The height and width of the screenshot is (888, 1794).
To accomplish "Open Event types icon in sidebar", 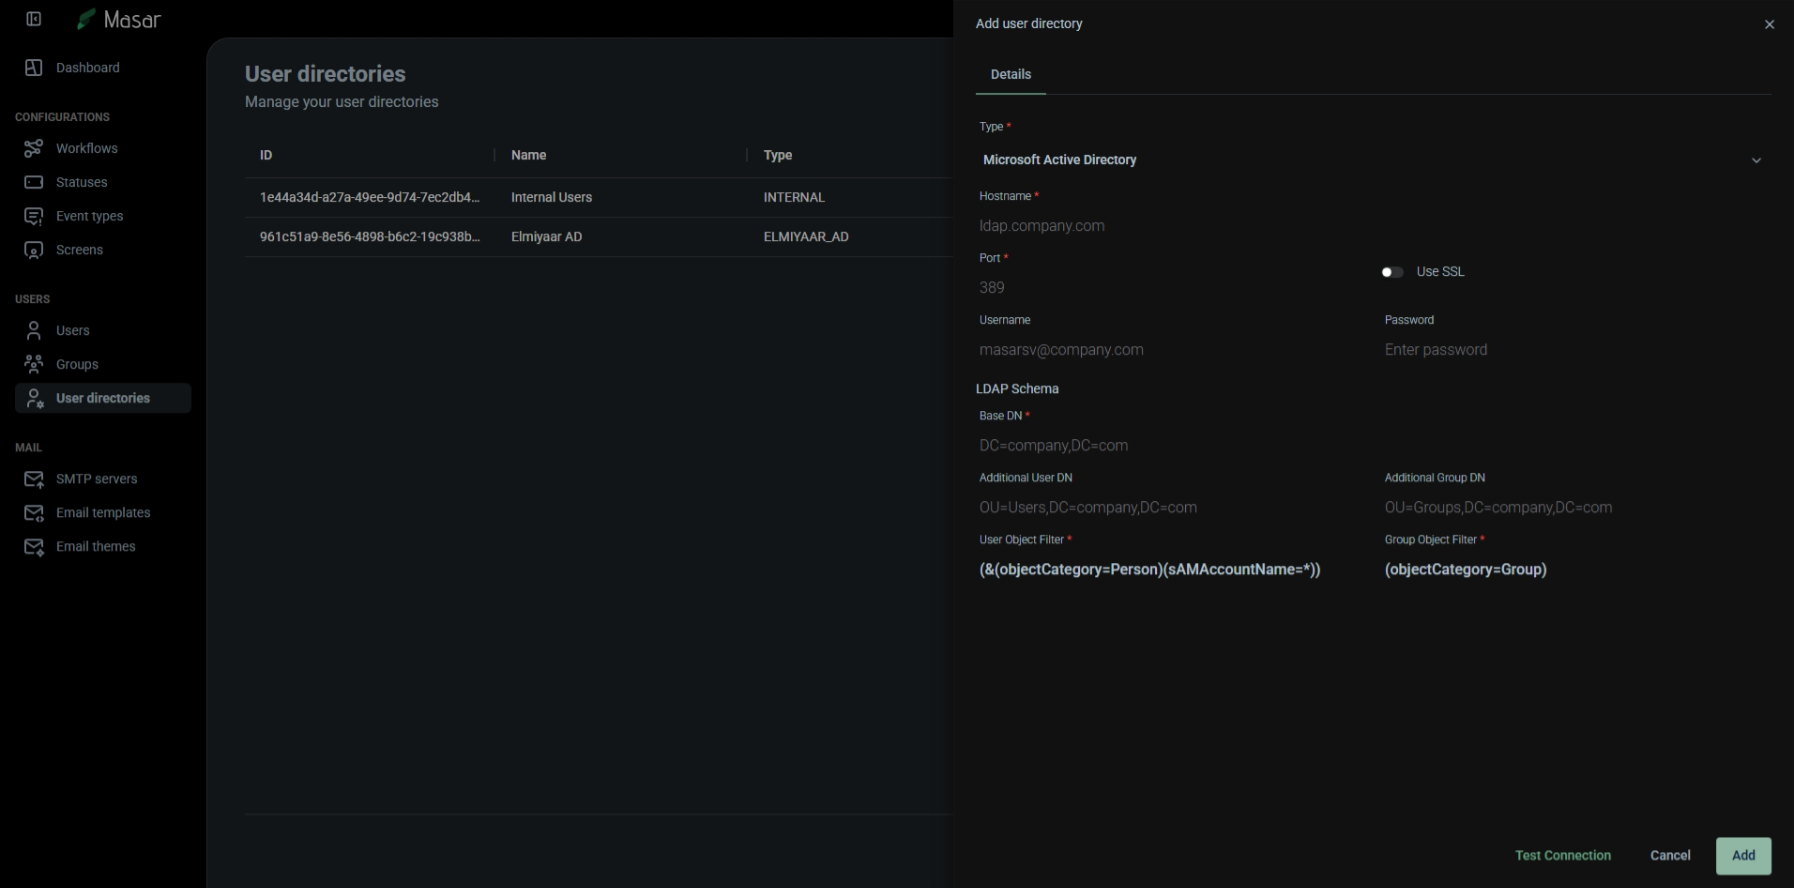I will 33,216.
